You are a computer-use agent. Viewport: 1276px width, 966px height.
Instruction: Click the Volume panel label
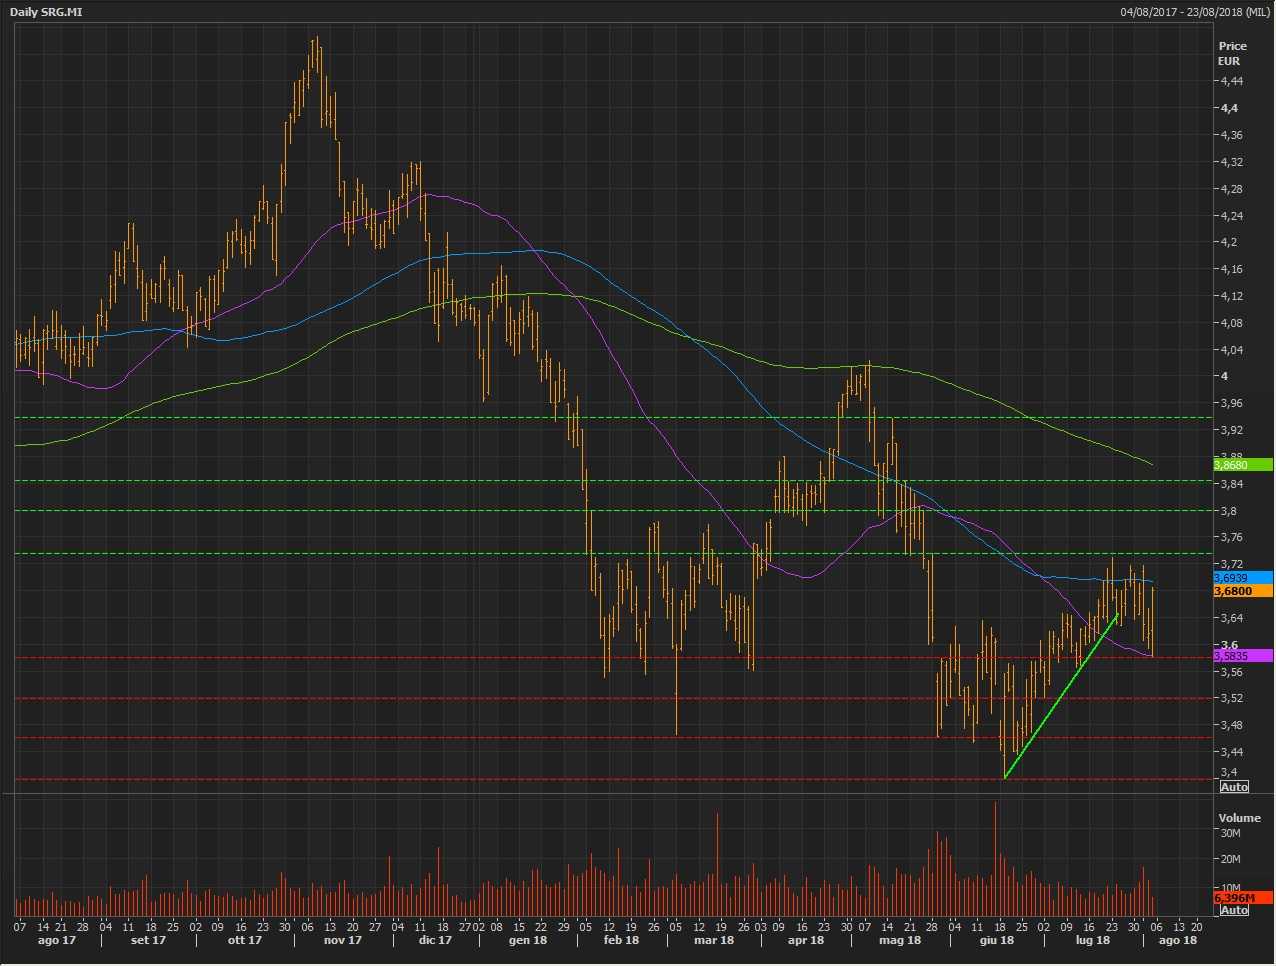[1239, 818]
